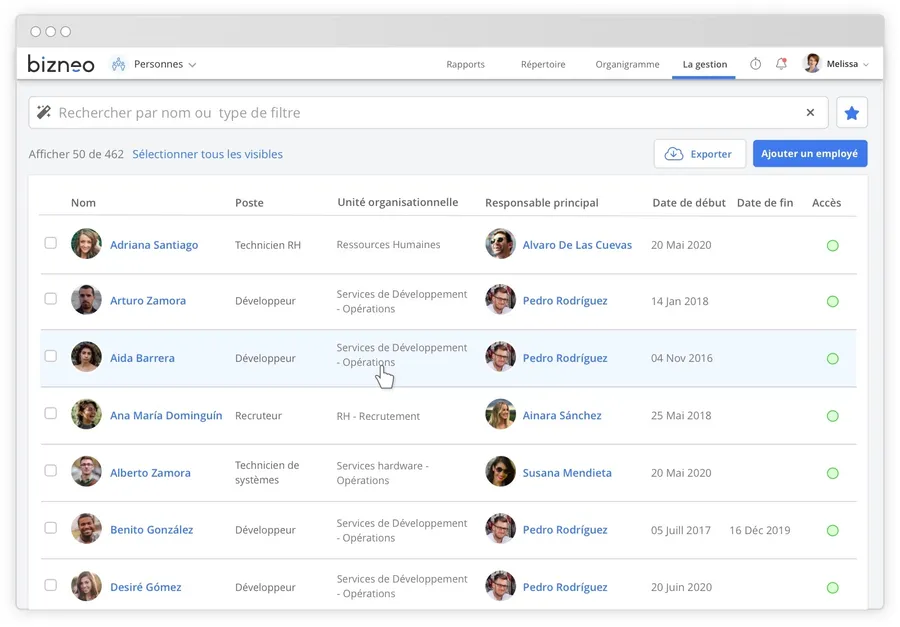Click Adriana Santiago's profile photo

[x=86, y=244]
